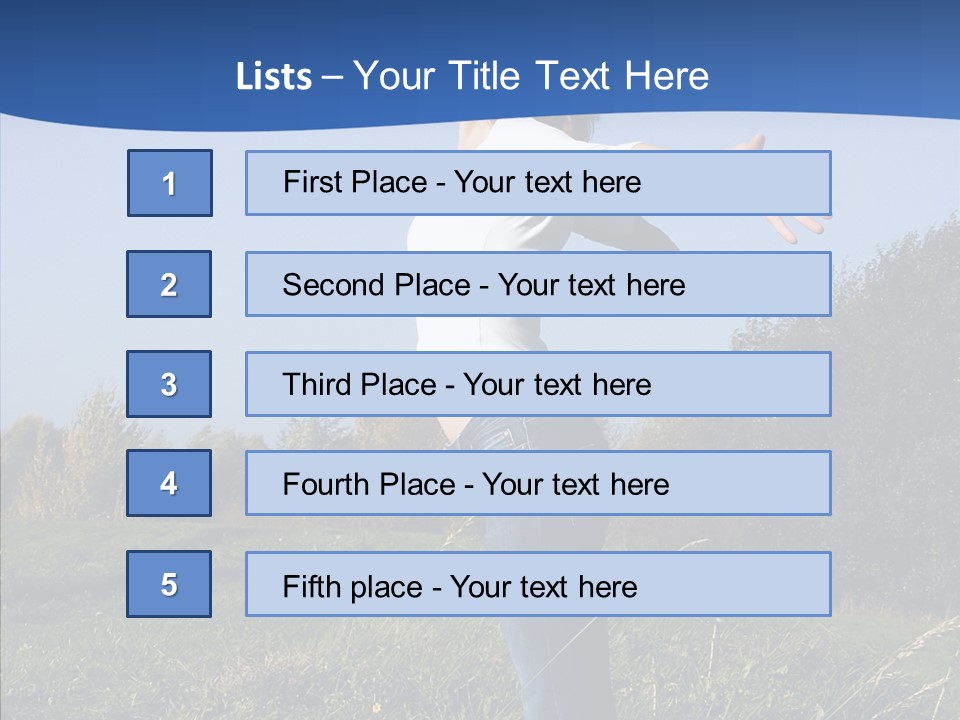
Task: Click the bold word "Lists" in title
Action: (273, 77)
